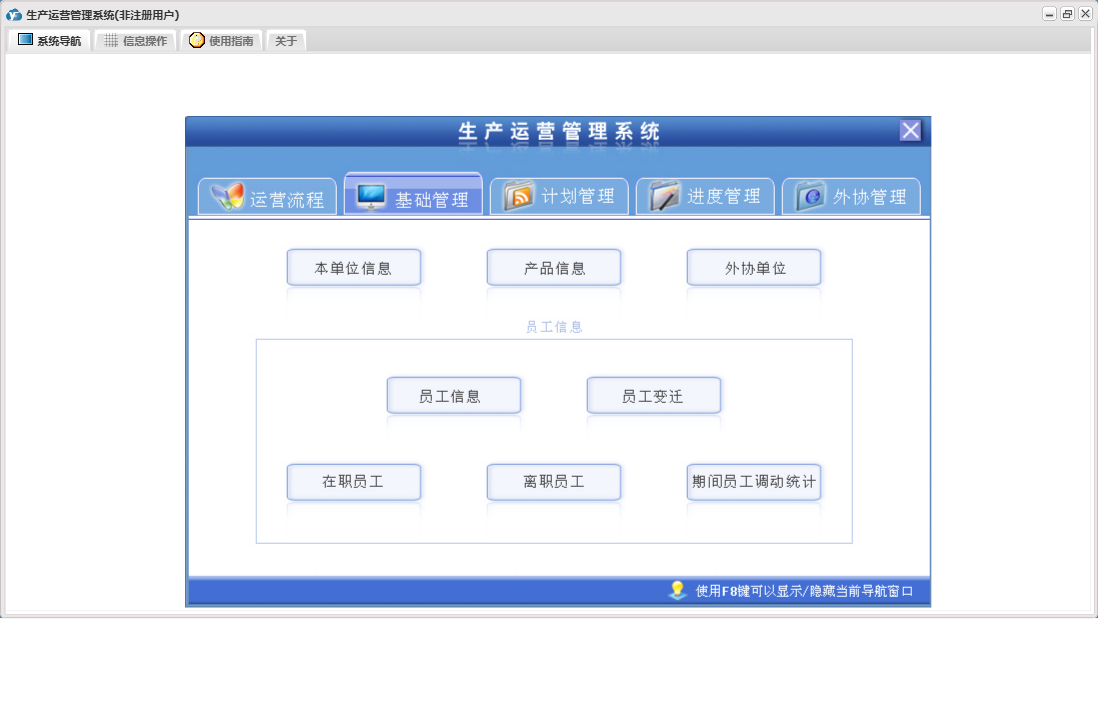The image size is (1098, 716).
Task: Open the 使用指南 menu tab
Action: (x=221, y=41)
